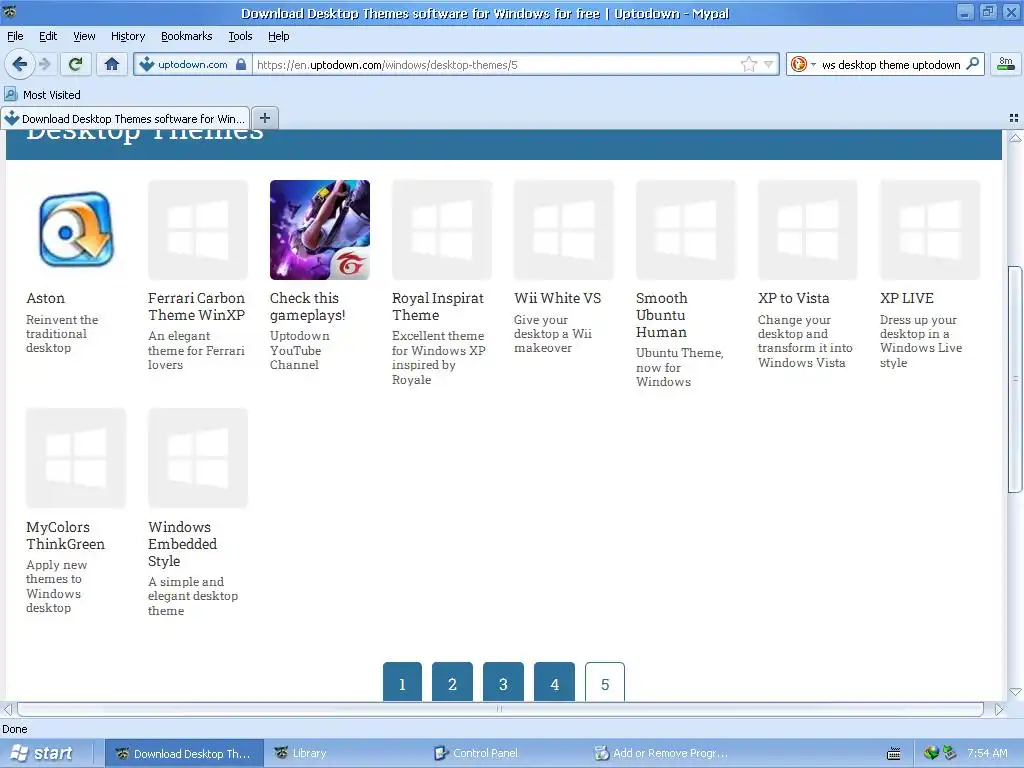Open the Home page icon

click(x=112, y=64)
